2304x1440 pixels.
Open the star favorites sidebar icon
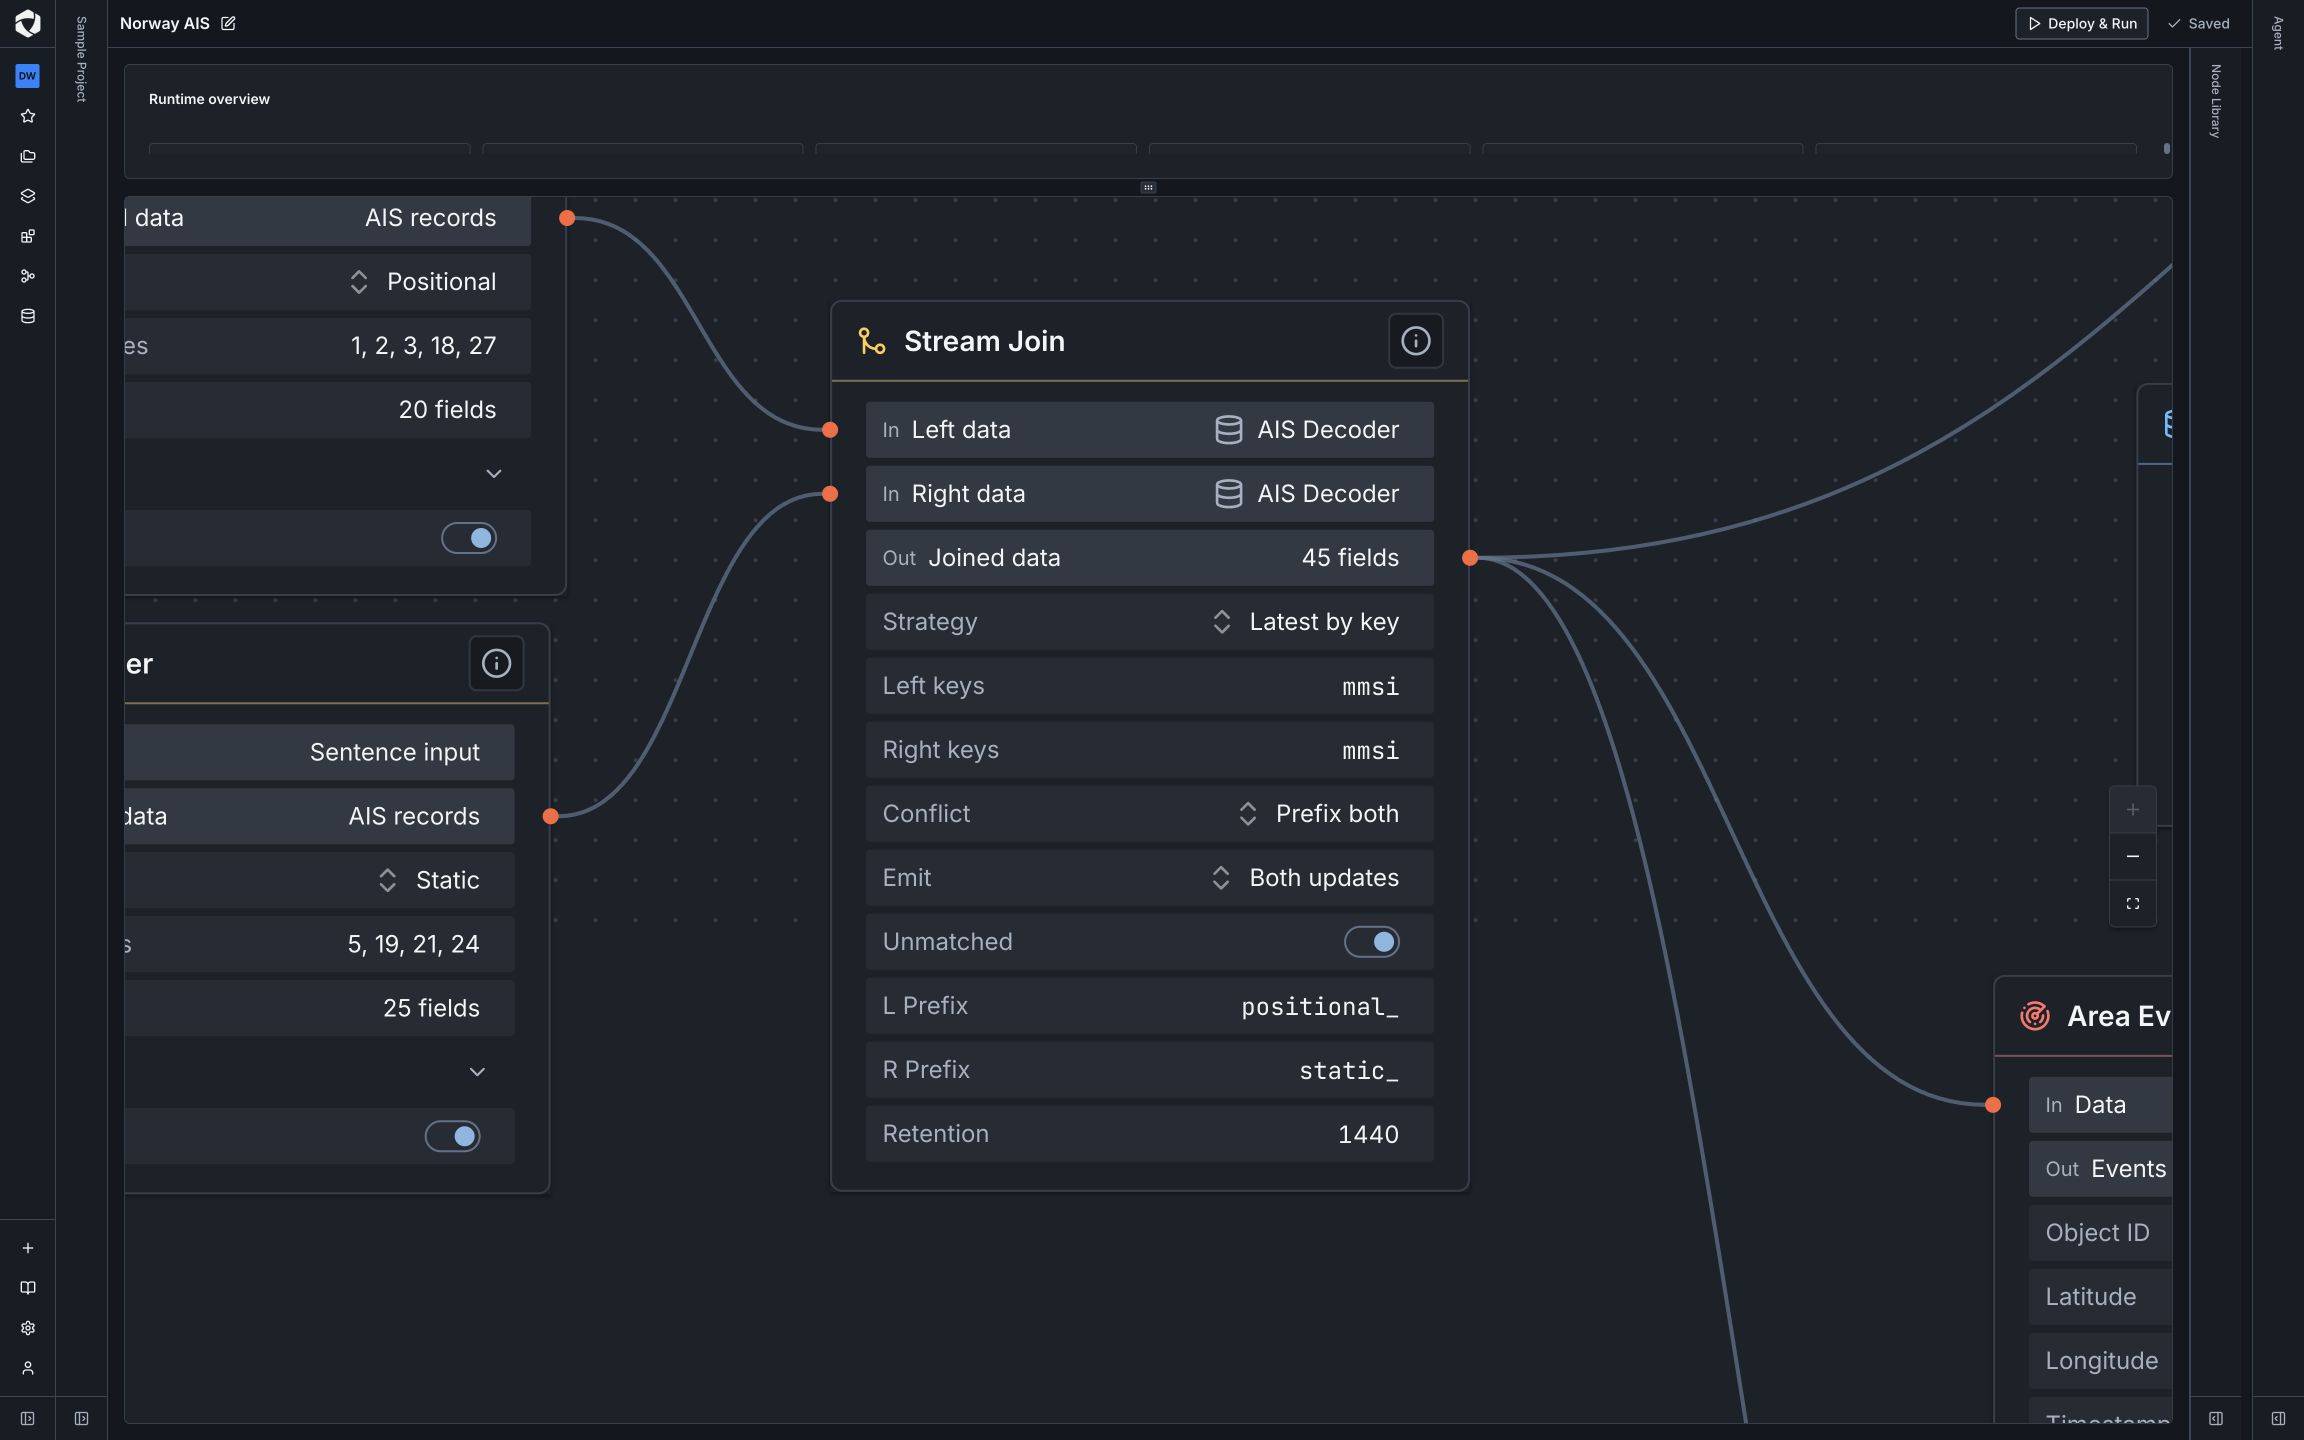click(x=28, y=116)
